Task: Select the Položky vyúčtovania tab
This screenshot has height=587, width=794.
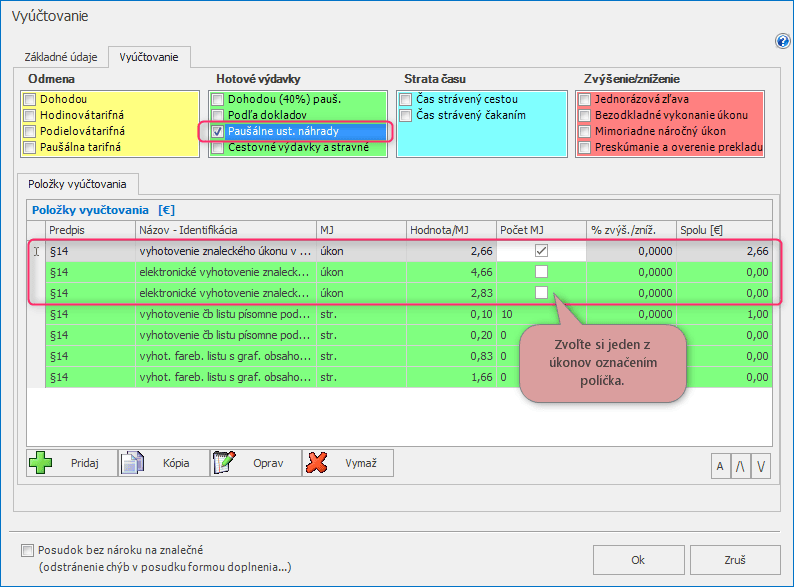Action: tap(78, 183)
